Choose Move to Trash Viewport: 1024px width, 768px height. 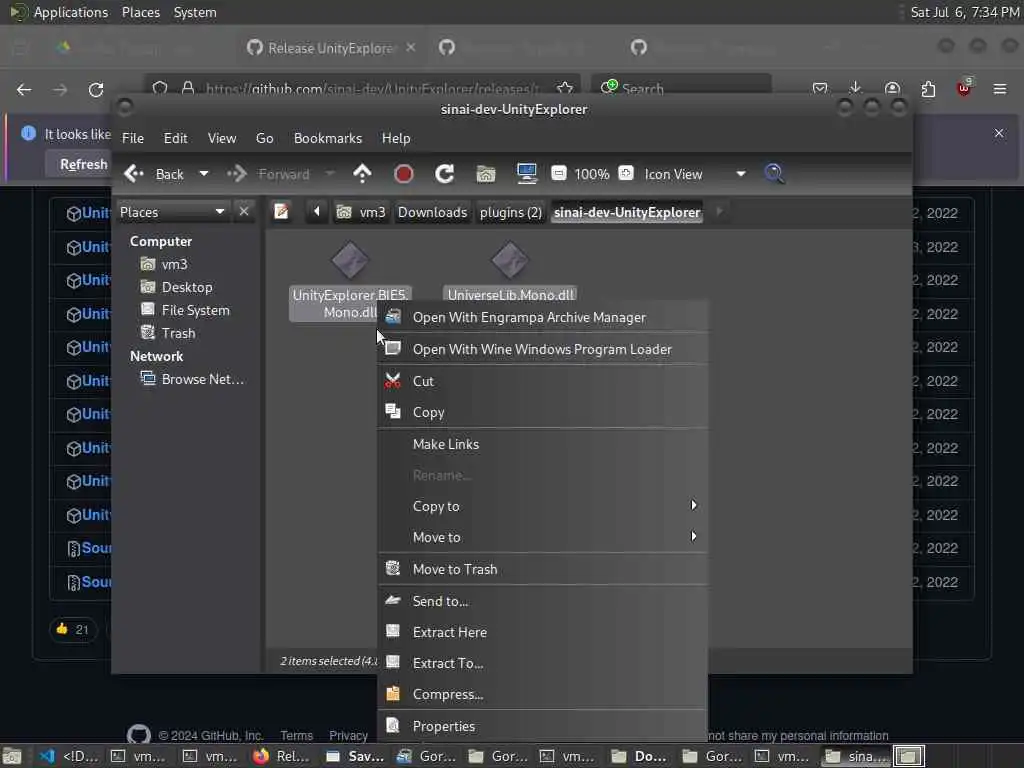543,569
